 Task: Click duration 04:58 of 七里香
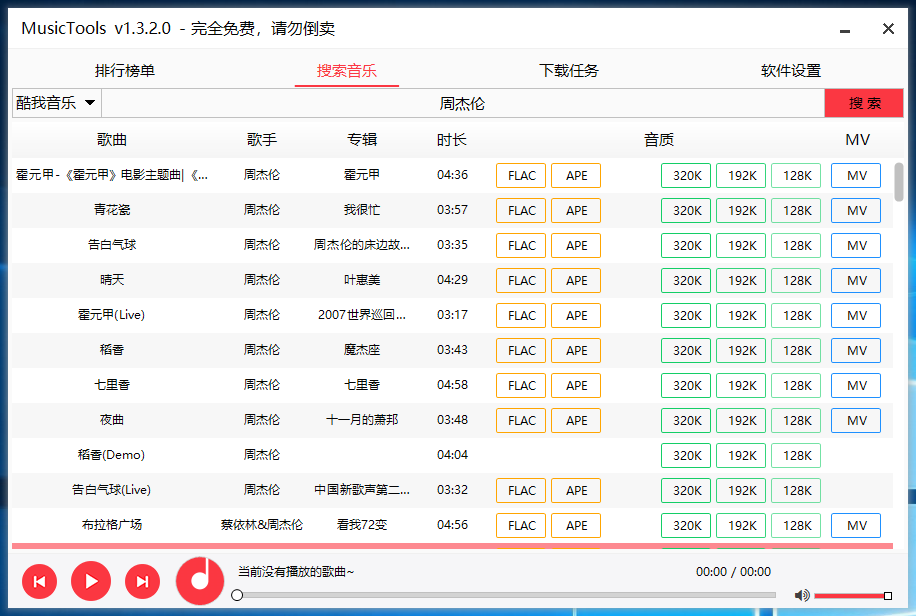tap(452, 385)
